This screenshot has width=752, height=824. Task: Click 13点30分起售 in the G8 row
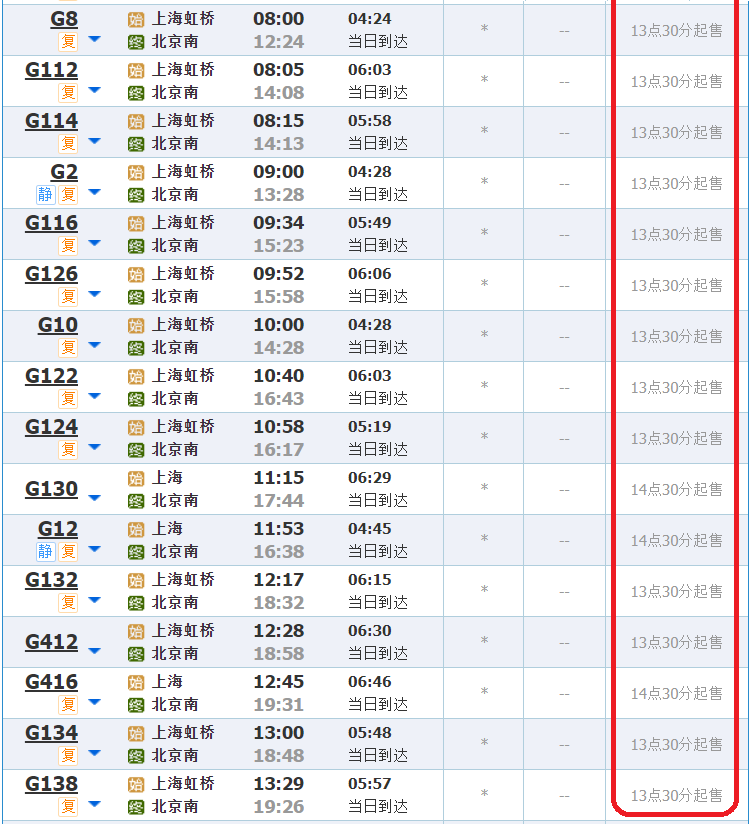coord(676,30)
